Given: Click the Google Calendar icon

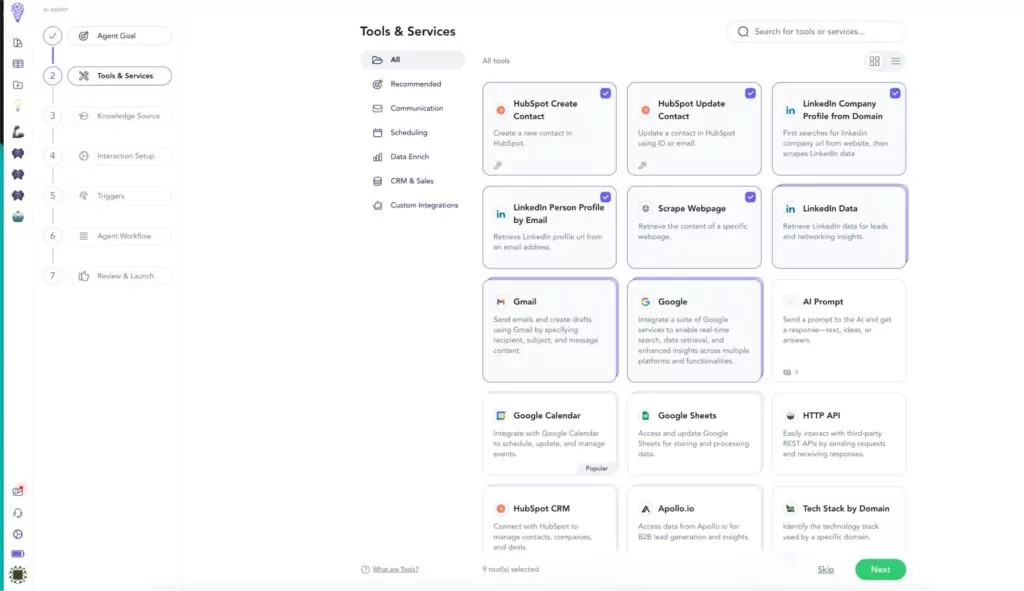Looking at the screenshot, I should pyautogui.click(x=501, y=415).
